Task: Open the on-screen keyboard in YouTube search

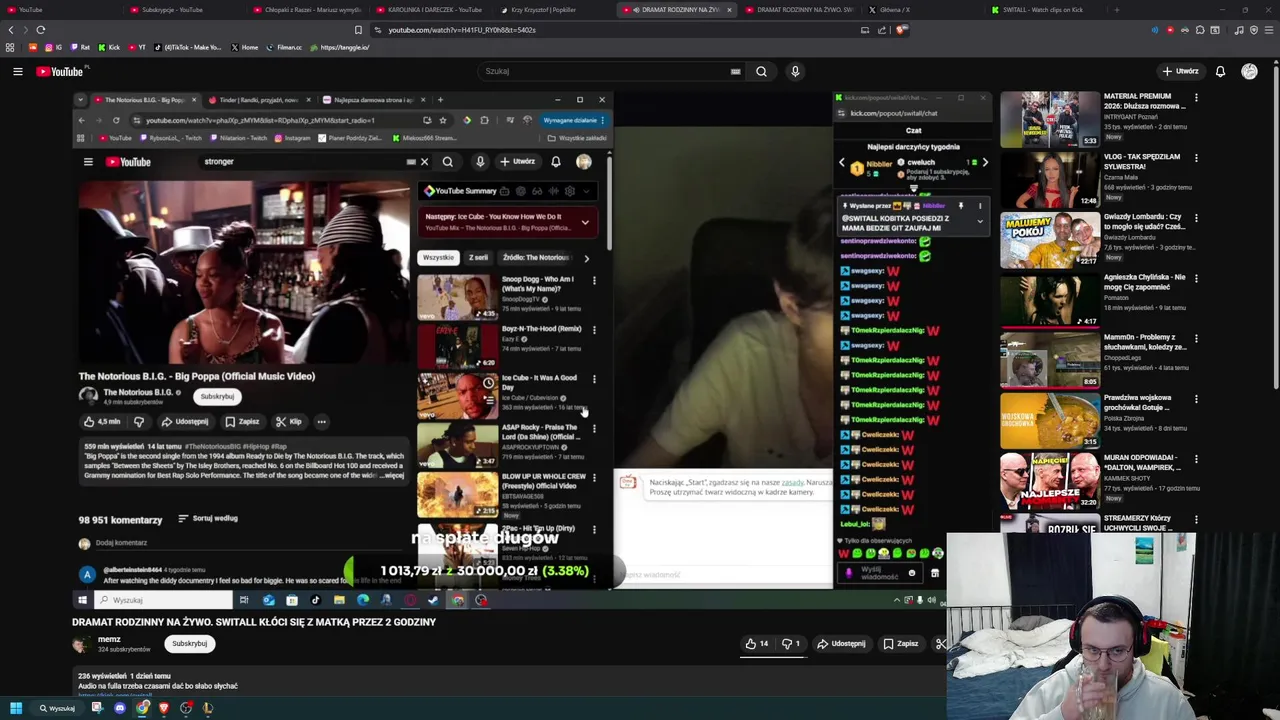Action: (x=735, y=71)
